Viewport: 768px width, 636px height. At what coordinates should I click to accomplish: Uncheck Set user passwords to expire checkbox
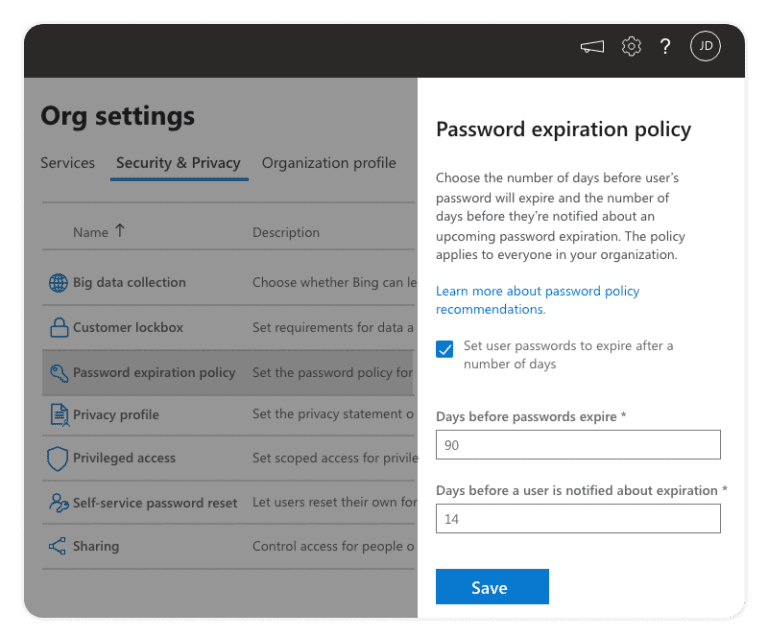coord(445,349)
